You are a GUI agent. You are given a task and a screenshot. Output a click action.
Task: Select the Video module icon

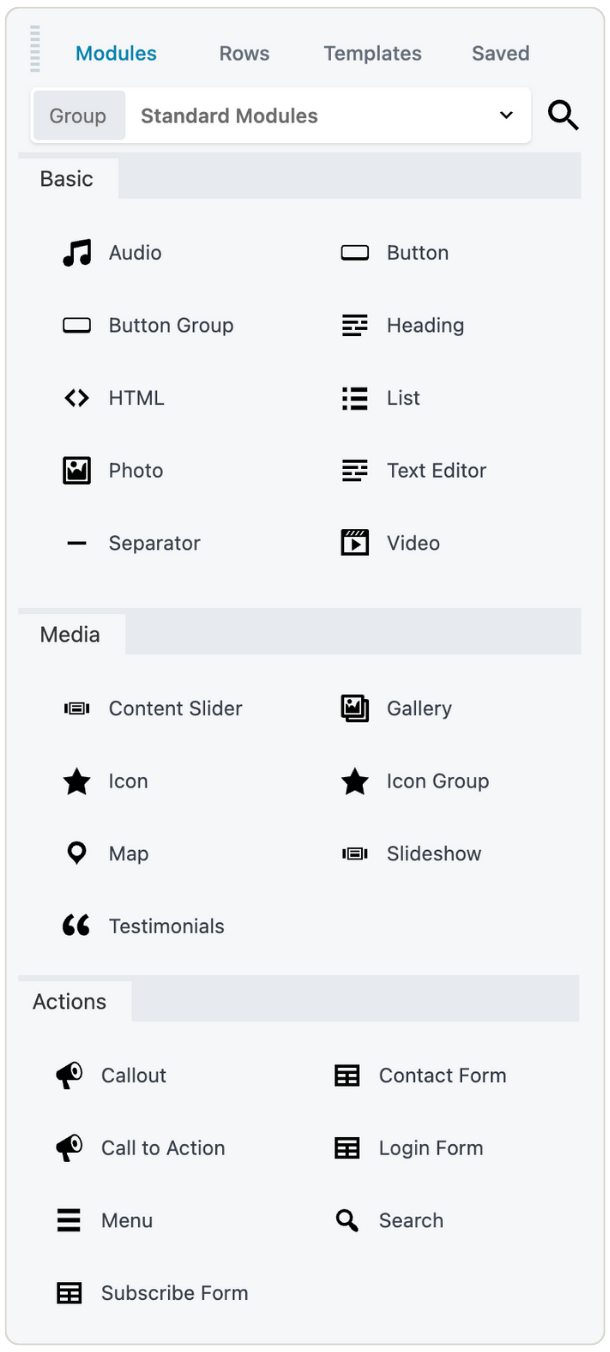coord(354,543)
